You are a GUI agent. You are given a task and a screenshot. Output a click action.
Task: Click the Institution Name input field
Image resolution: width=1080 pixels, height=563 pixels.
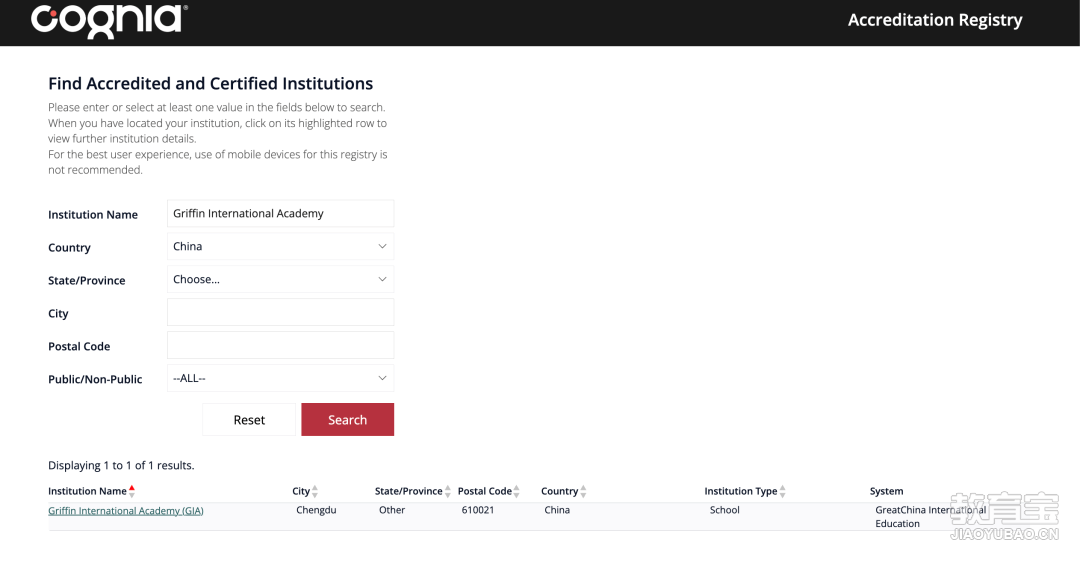pos(280,214)
